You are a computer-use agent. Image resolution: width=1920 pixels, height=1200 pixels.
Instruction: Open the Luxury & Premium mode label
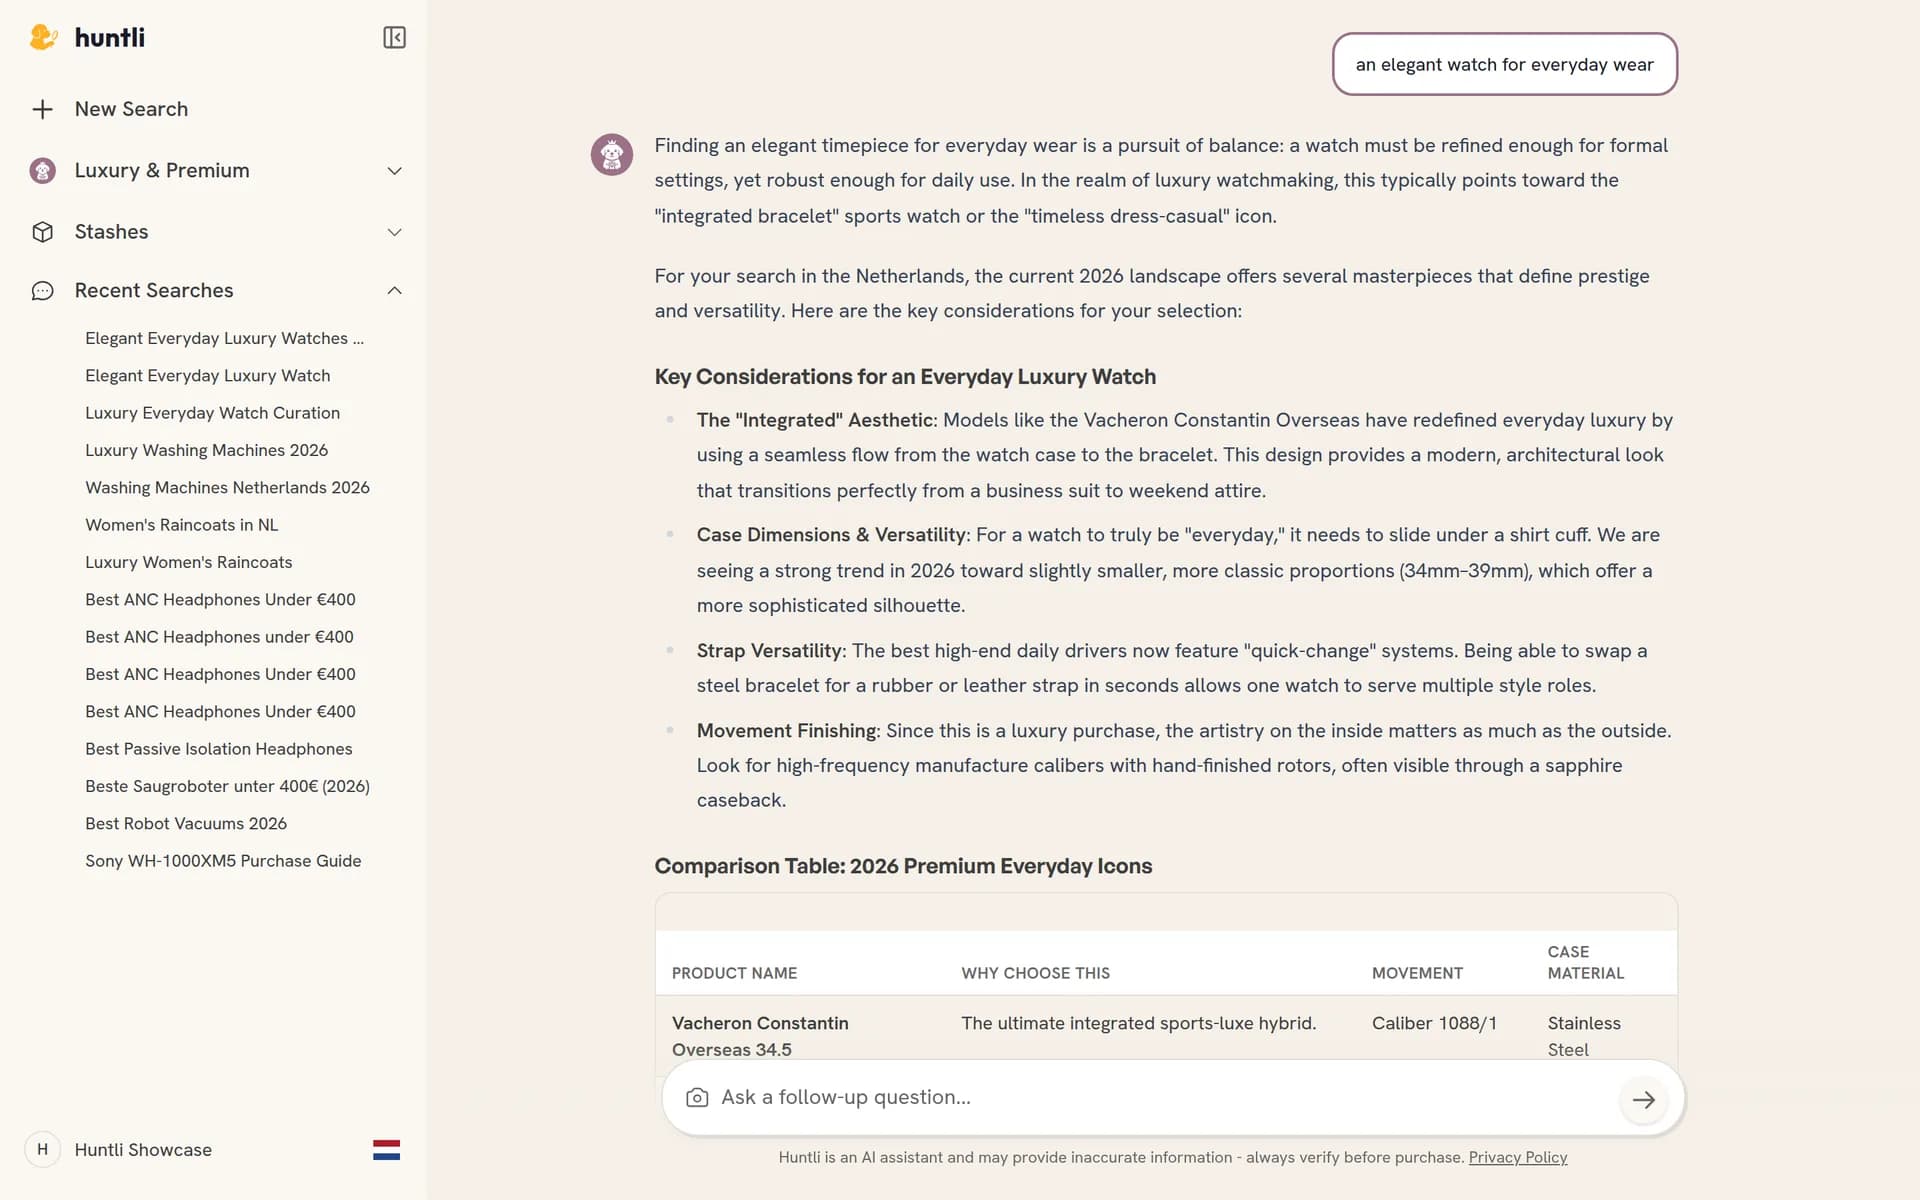pyautogui.click(x=162, y=171)
